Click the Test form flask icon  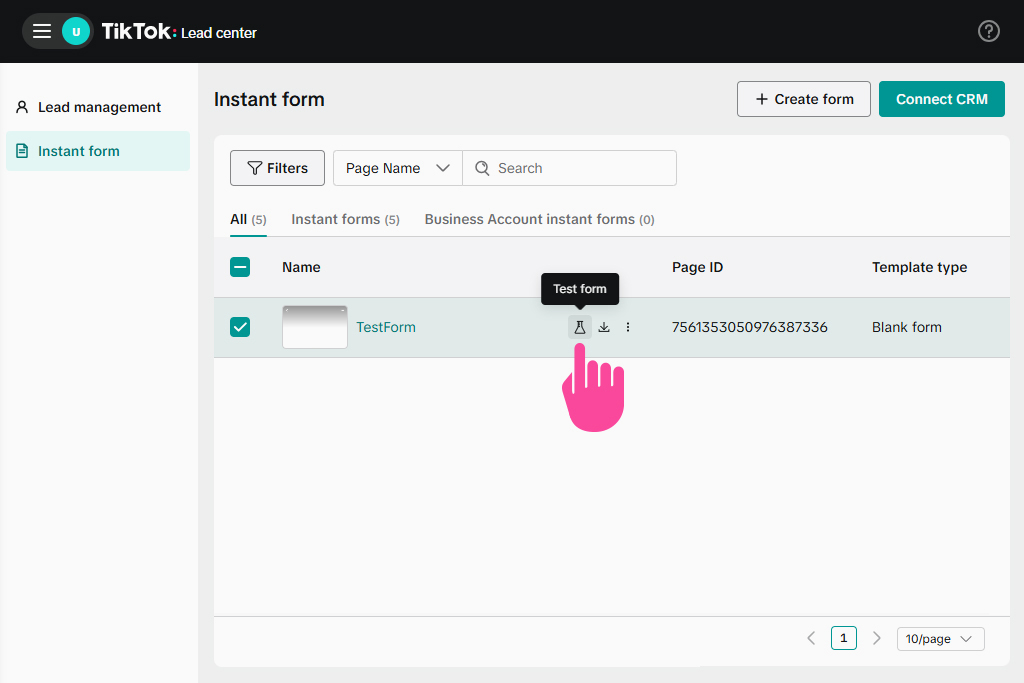(x=580, y=327)
